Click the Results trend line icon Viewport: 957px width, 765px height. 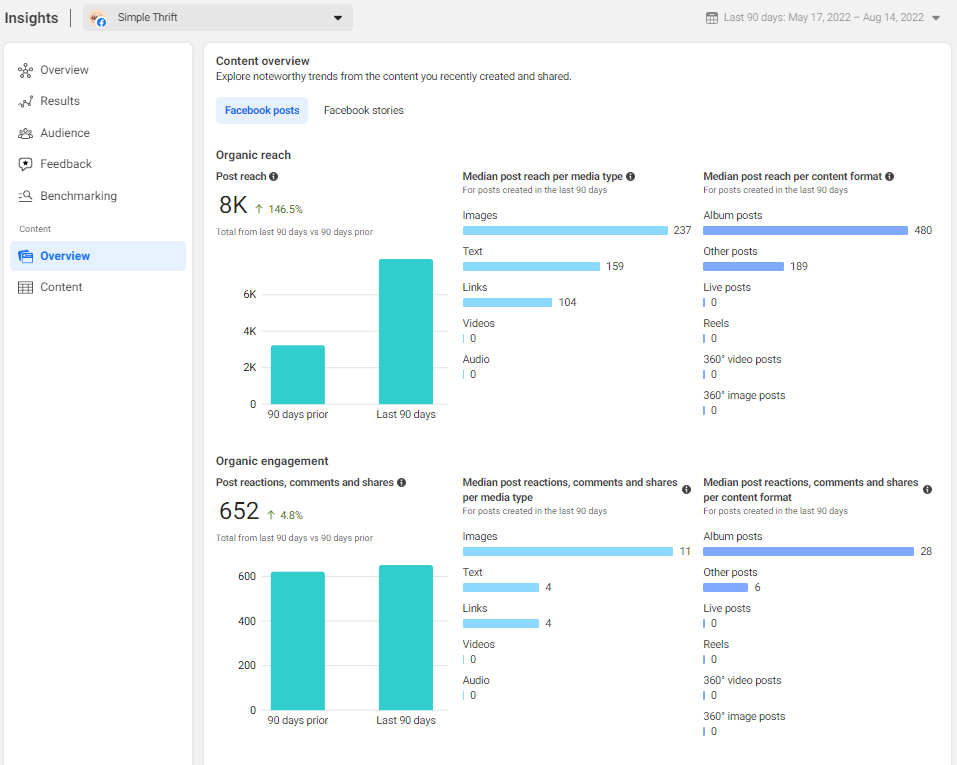click(x=25, y=101)
